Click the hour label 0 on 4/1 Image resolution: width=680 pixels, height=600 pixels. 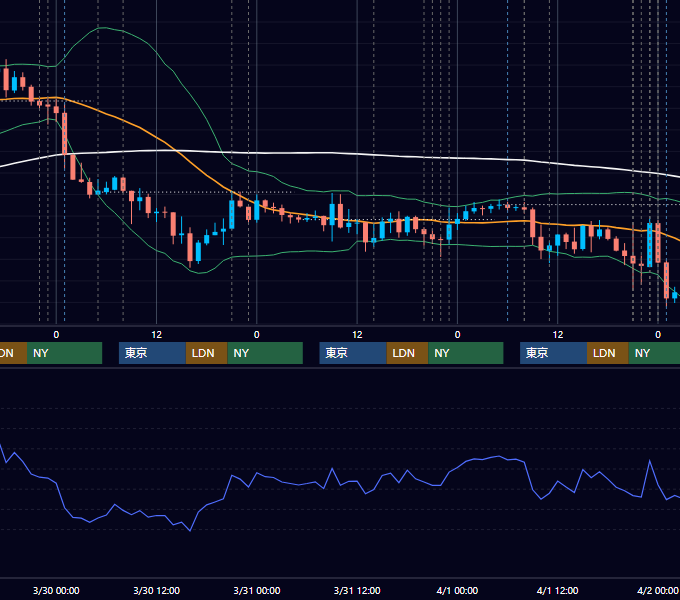(457, 335)
